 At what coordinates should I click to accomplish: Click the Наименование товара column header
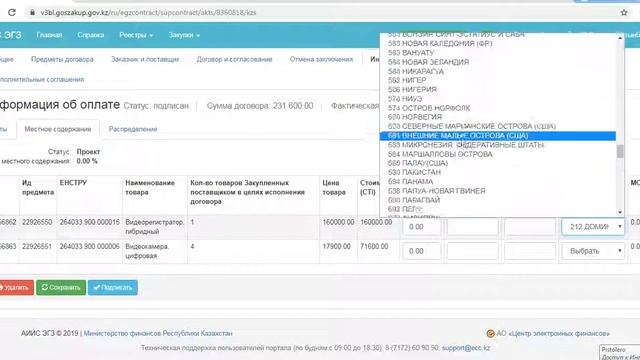coord(150,187)
